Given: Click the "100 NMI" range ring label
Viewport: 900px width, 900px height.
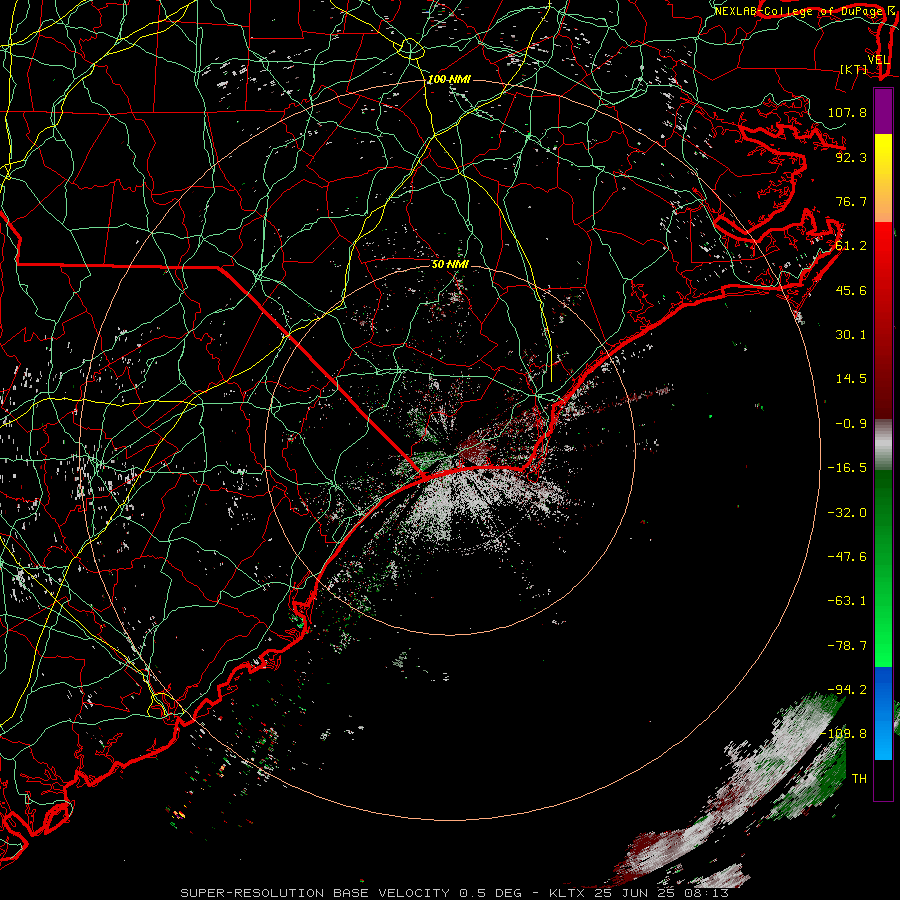Looking at the screenshot, I should pyautogui.click(x=449, y=79).
